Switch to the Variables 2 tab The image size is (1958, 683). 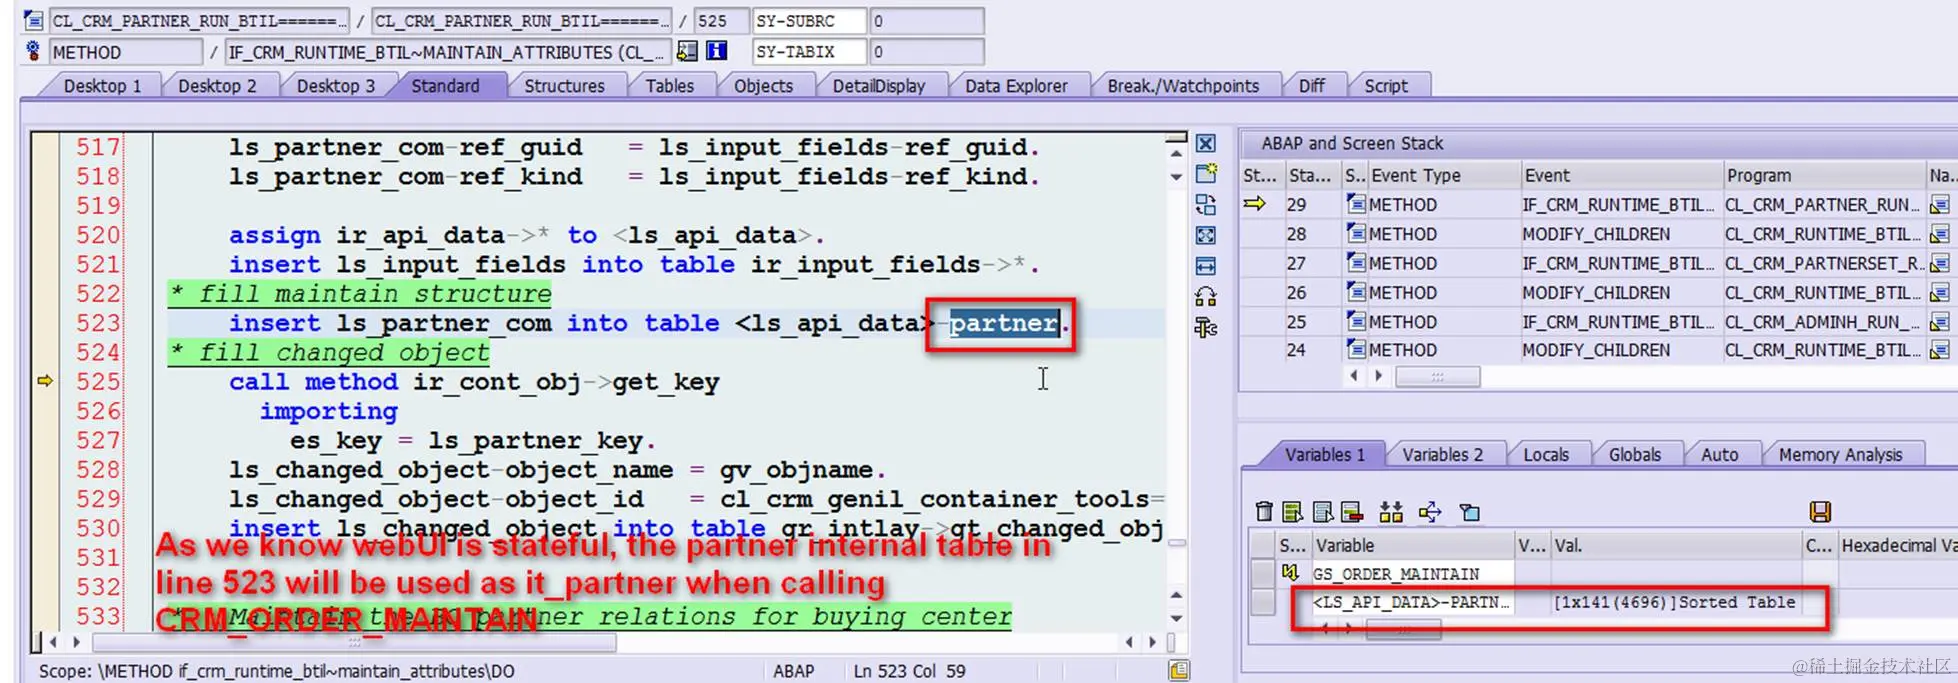point(1442,455)
